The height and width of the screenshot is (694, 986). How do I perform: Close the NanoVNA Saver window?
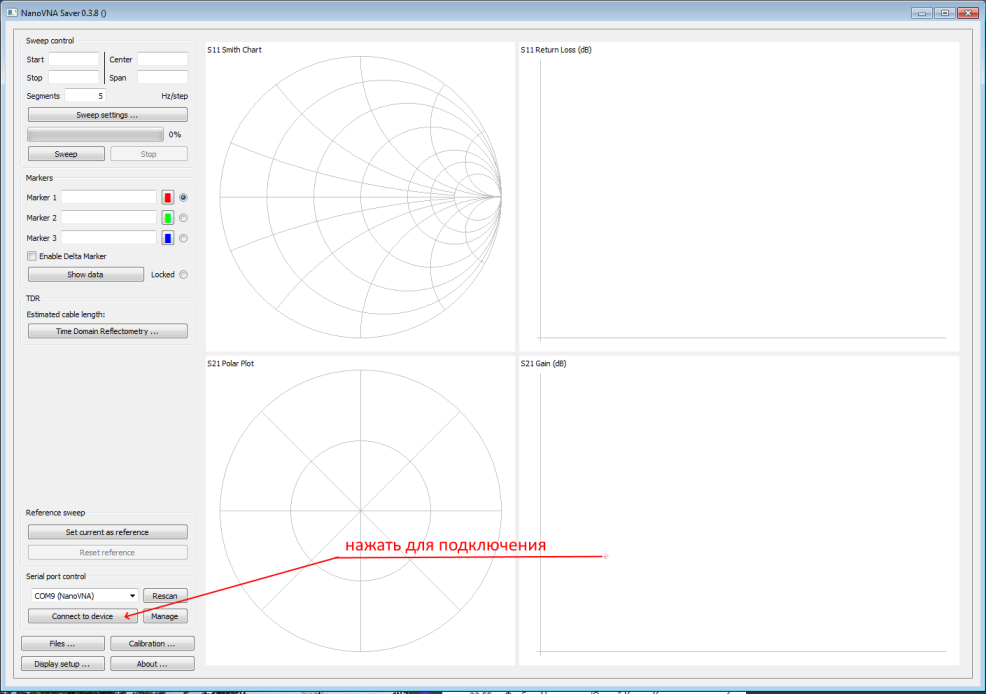tap(968, 13)
